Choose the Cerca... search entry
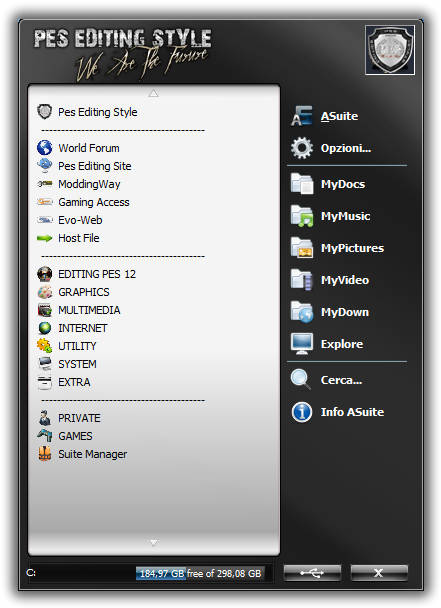441x608 pixels. (x=341, y=380)
